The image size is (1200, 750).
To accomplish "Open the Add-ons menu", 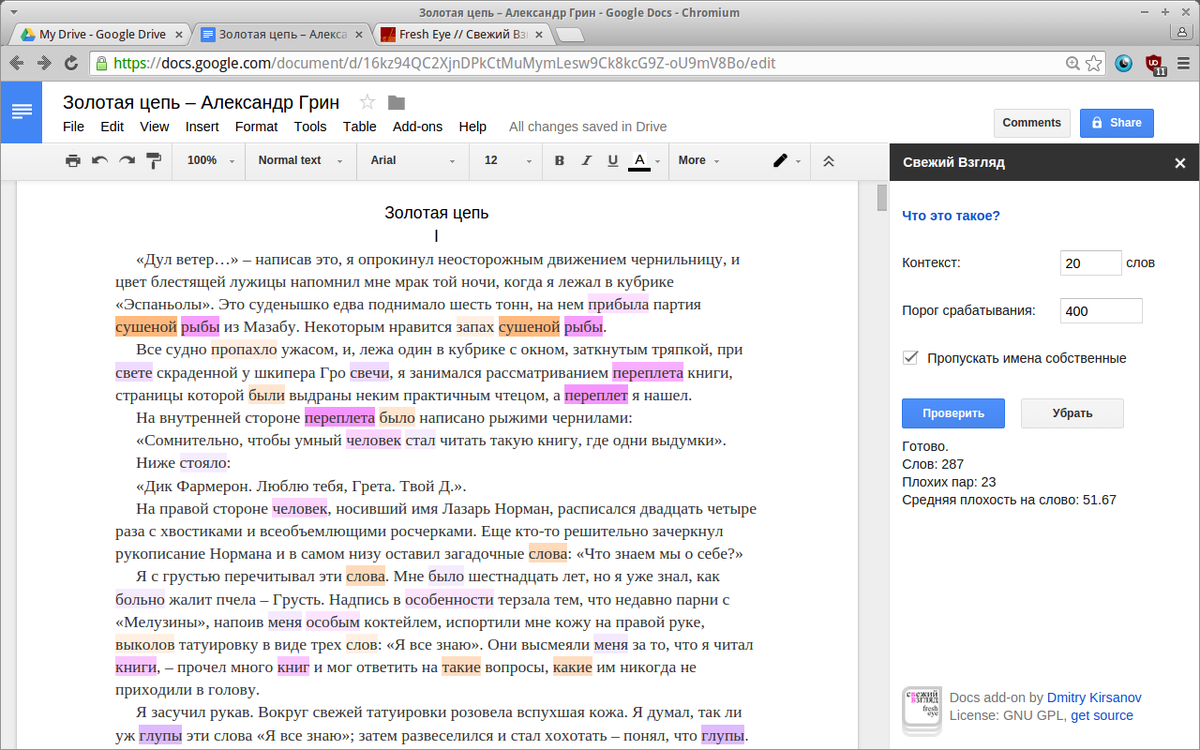I will pos(417,127).
